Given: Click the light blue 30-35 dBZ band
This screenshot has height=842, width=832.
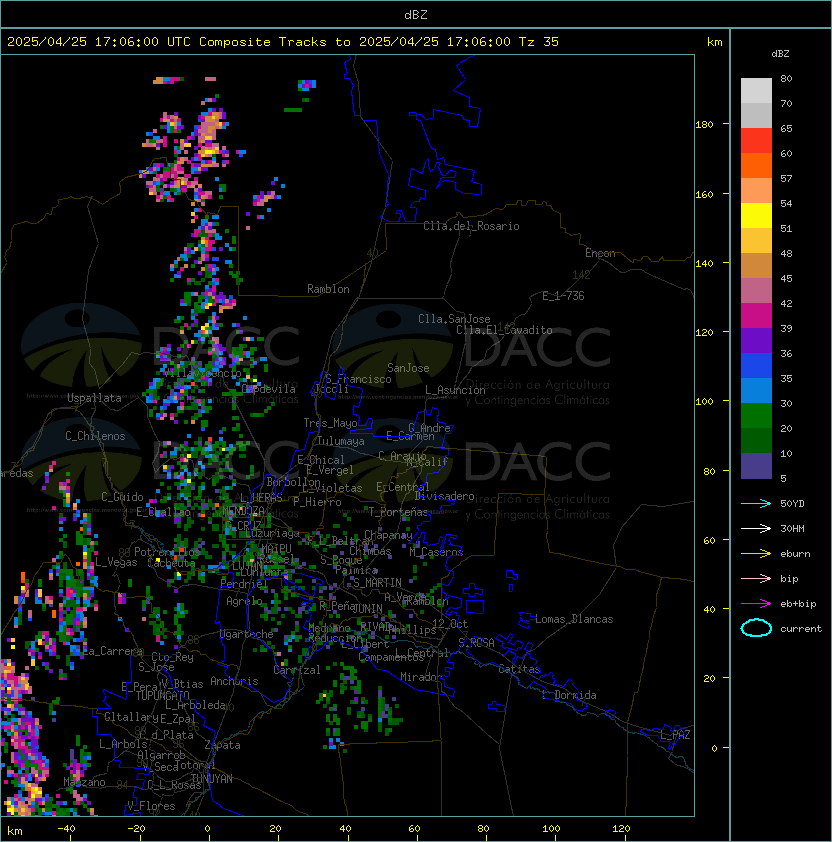Looking at the screenshot, I should (756, 390).
